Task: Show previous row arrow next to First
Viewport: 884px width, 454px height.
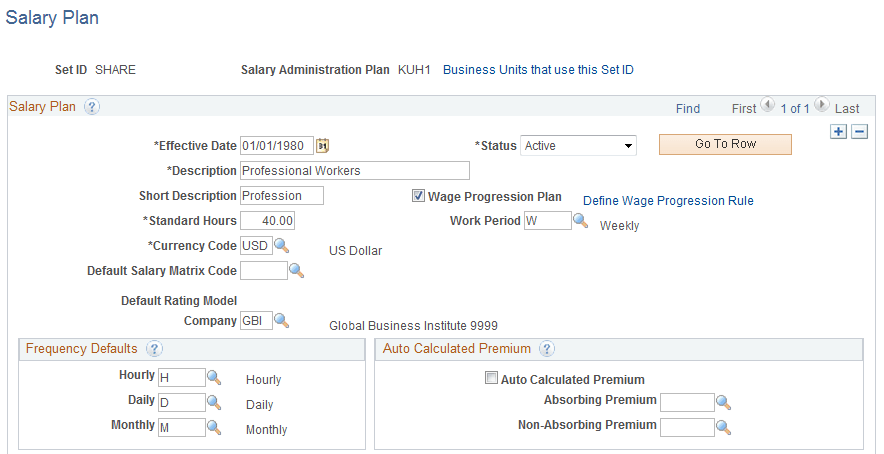Action: [x=767, y=104]
